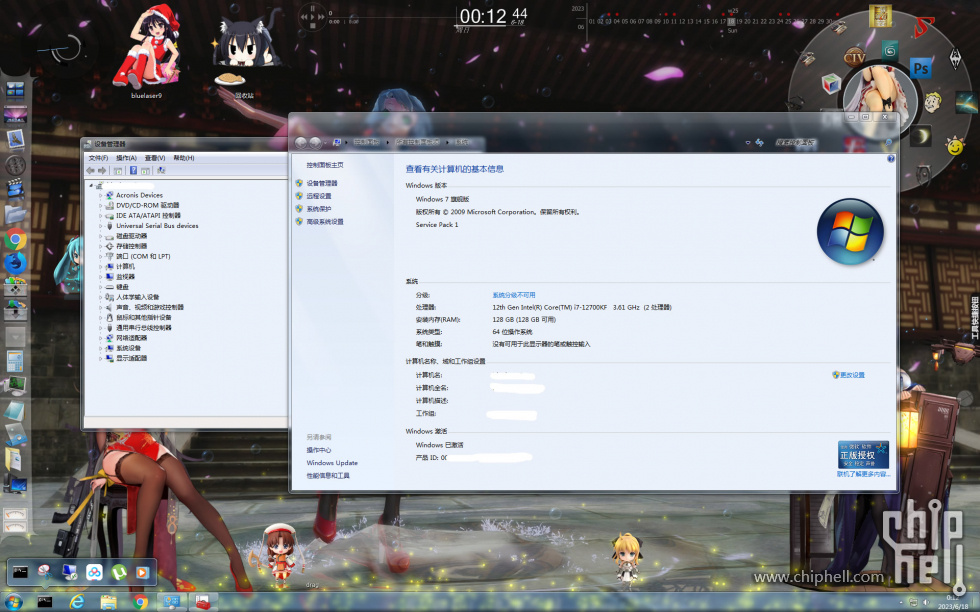Click the genuine Microsoft 正版授权 badge
Screen dimensions: 980x612
[x=863, y=455]
